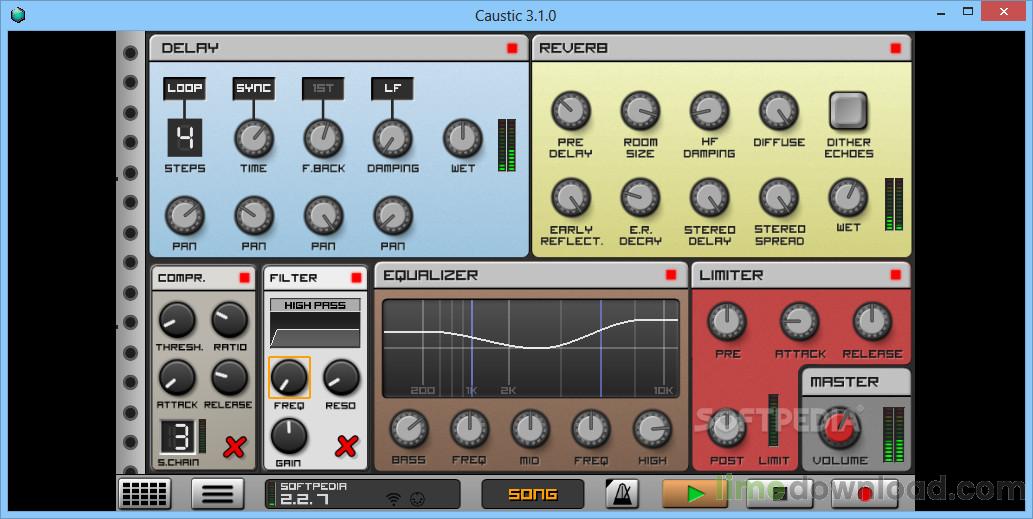The image size is (1033, 519).
Task: Click the Delay DAMPING knob
Action: coord(393,138)
